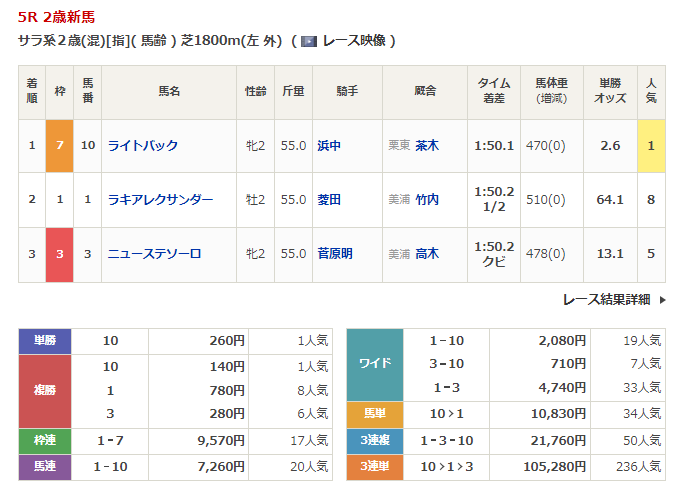Click trainer name 竹内
Screen dimensions: 682x489
point(427,200)
